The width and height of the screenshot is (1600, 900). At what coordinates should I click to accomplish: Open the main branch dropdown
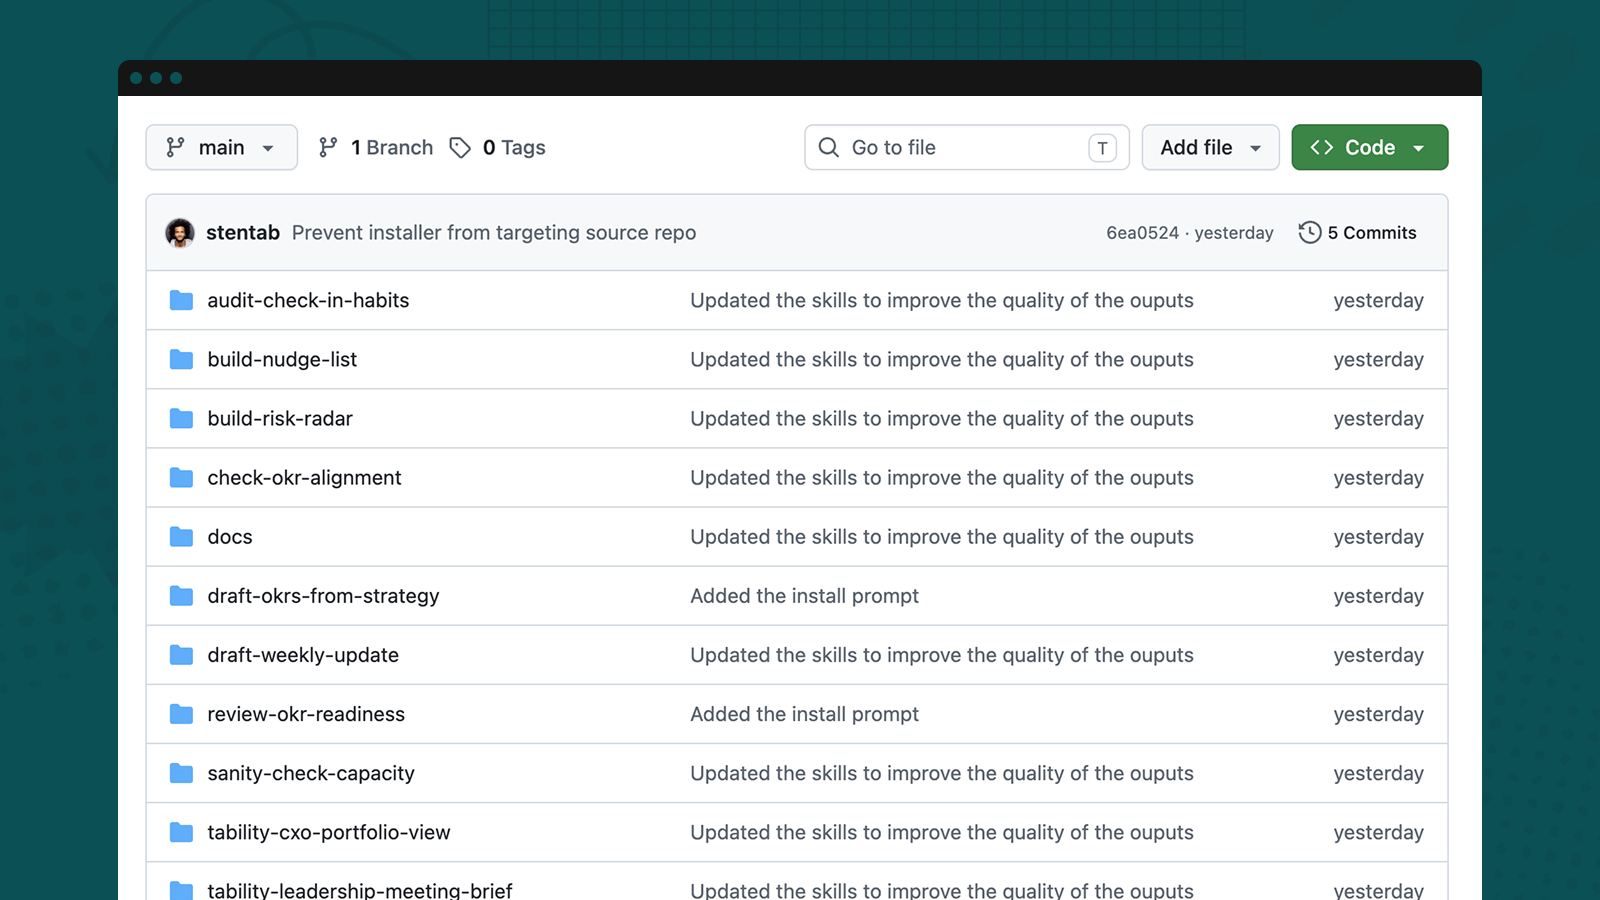(x=221, y=147)
